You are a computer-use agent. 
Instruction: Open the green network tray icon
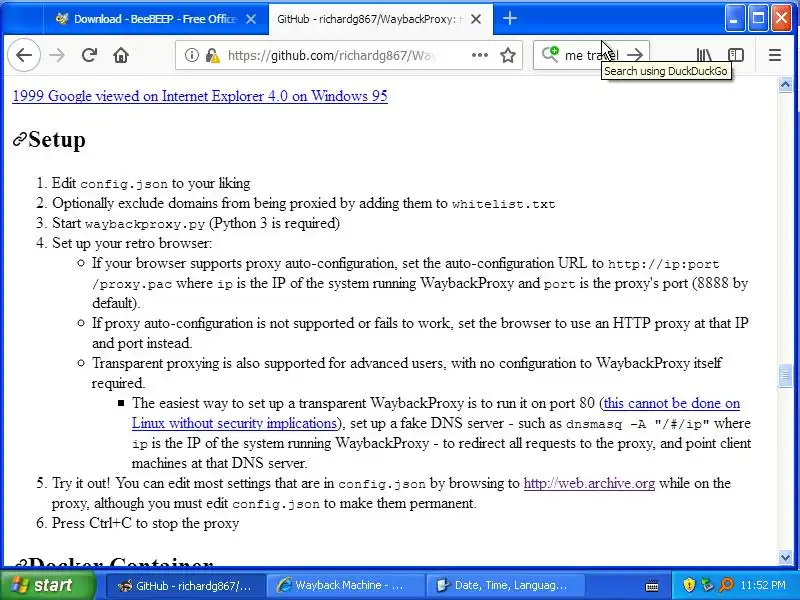(707, 585)
